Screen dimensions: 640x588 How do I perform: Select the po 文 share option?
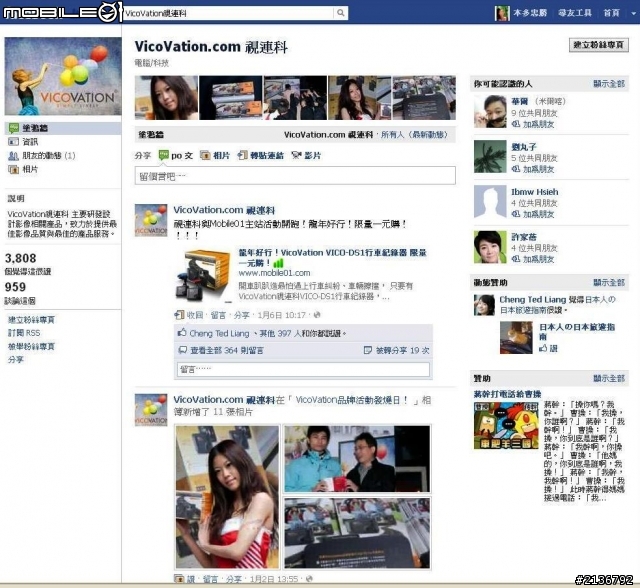(176, 155)
